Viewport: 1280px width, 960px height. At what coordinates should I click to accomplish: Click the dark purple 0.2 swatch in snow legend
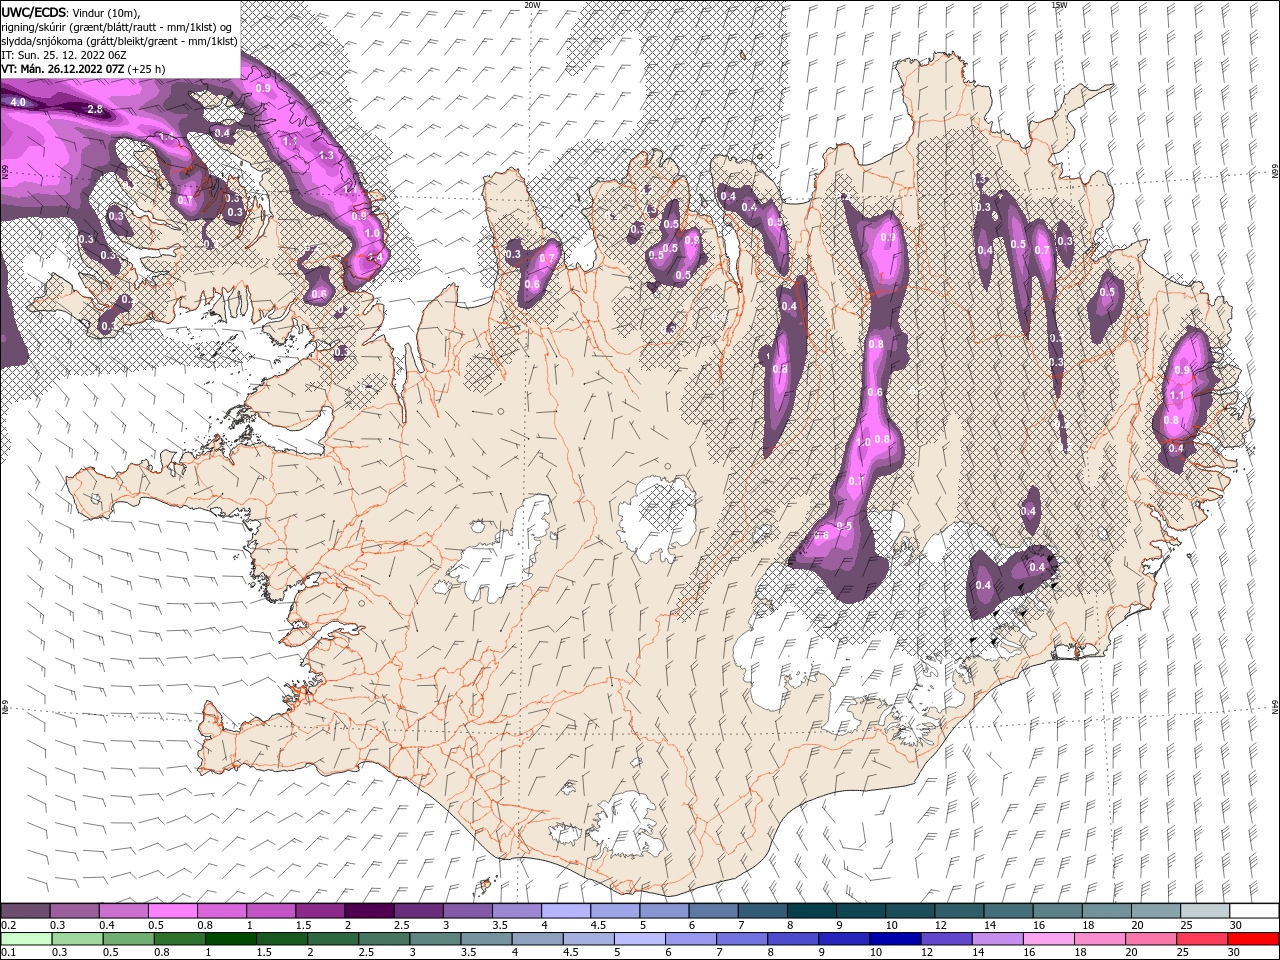point(25,911)
